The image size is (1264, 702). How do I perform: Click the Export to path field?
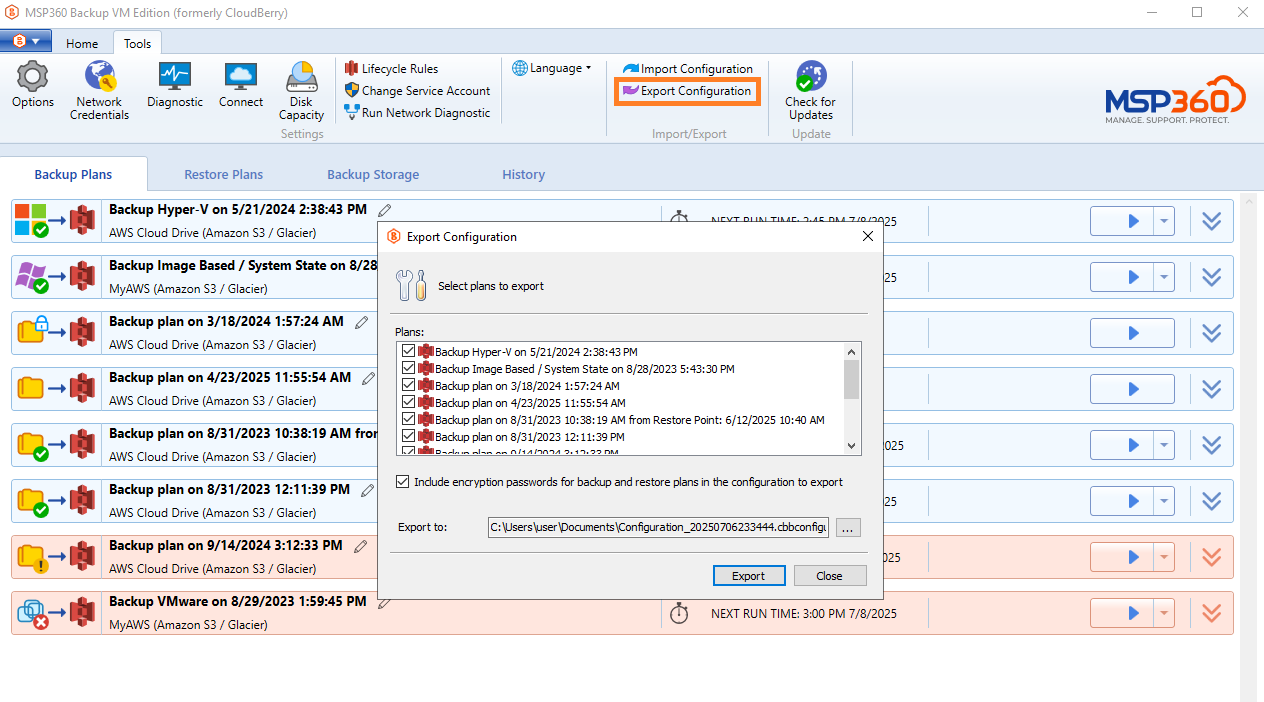[658, 527]
